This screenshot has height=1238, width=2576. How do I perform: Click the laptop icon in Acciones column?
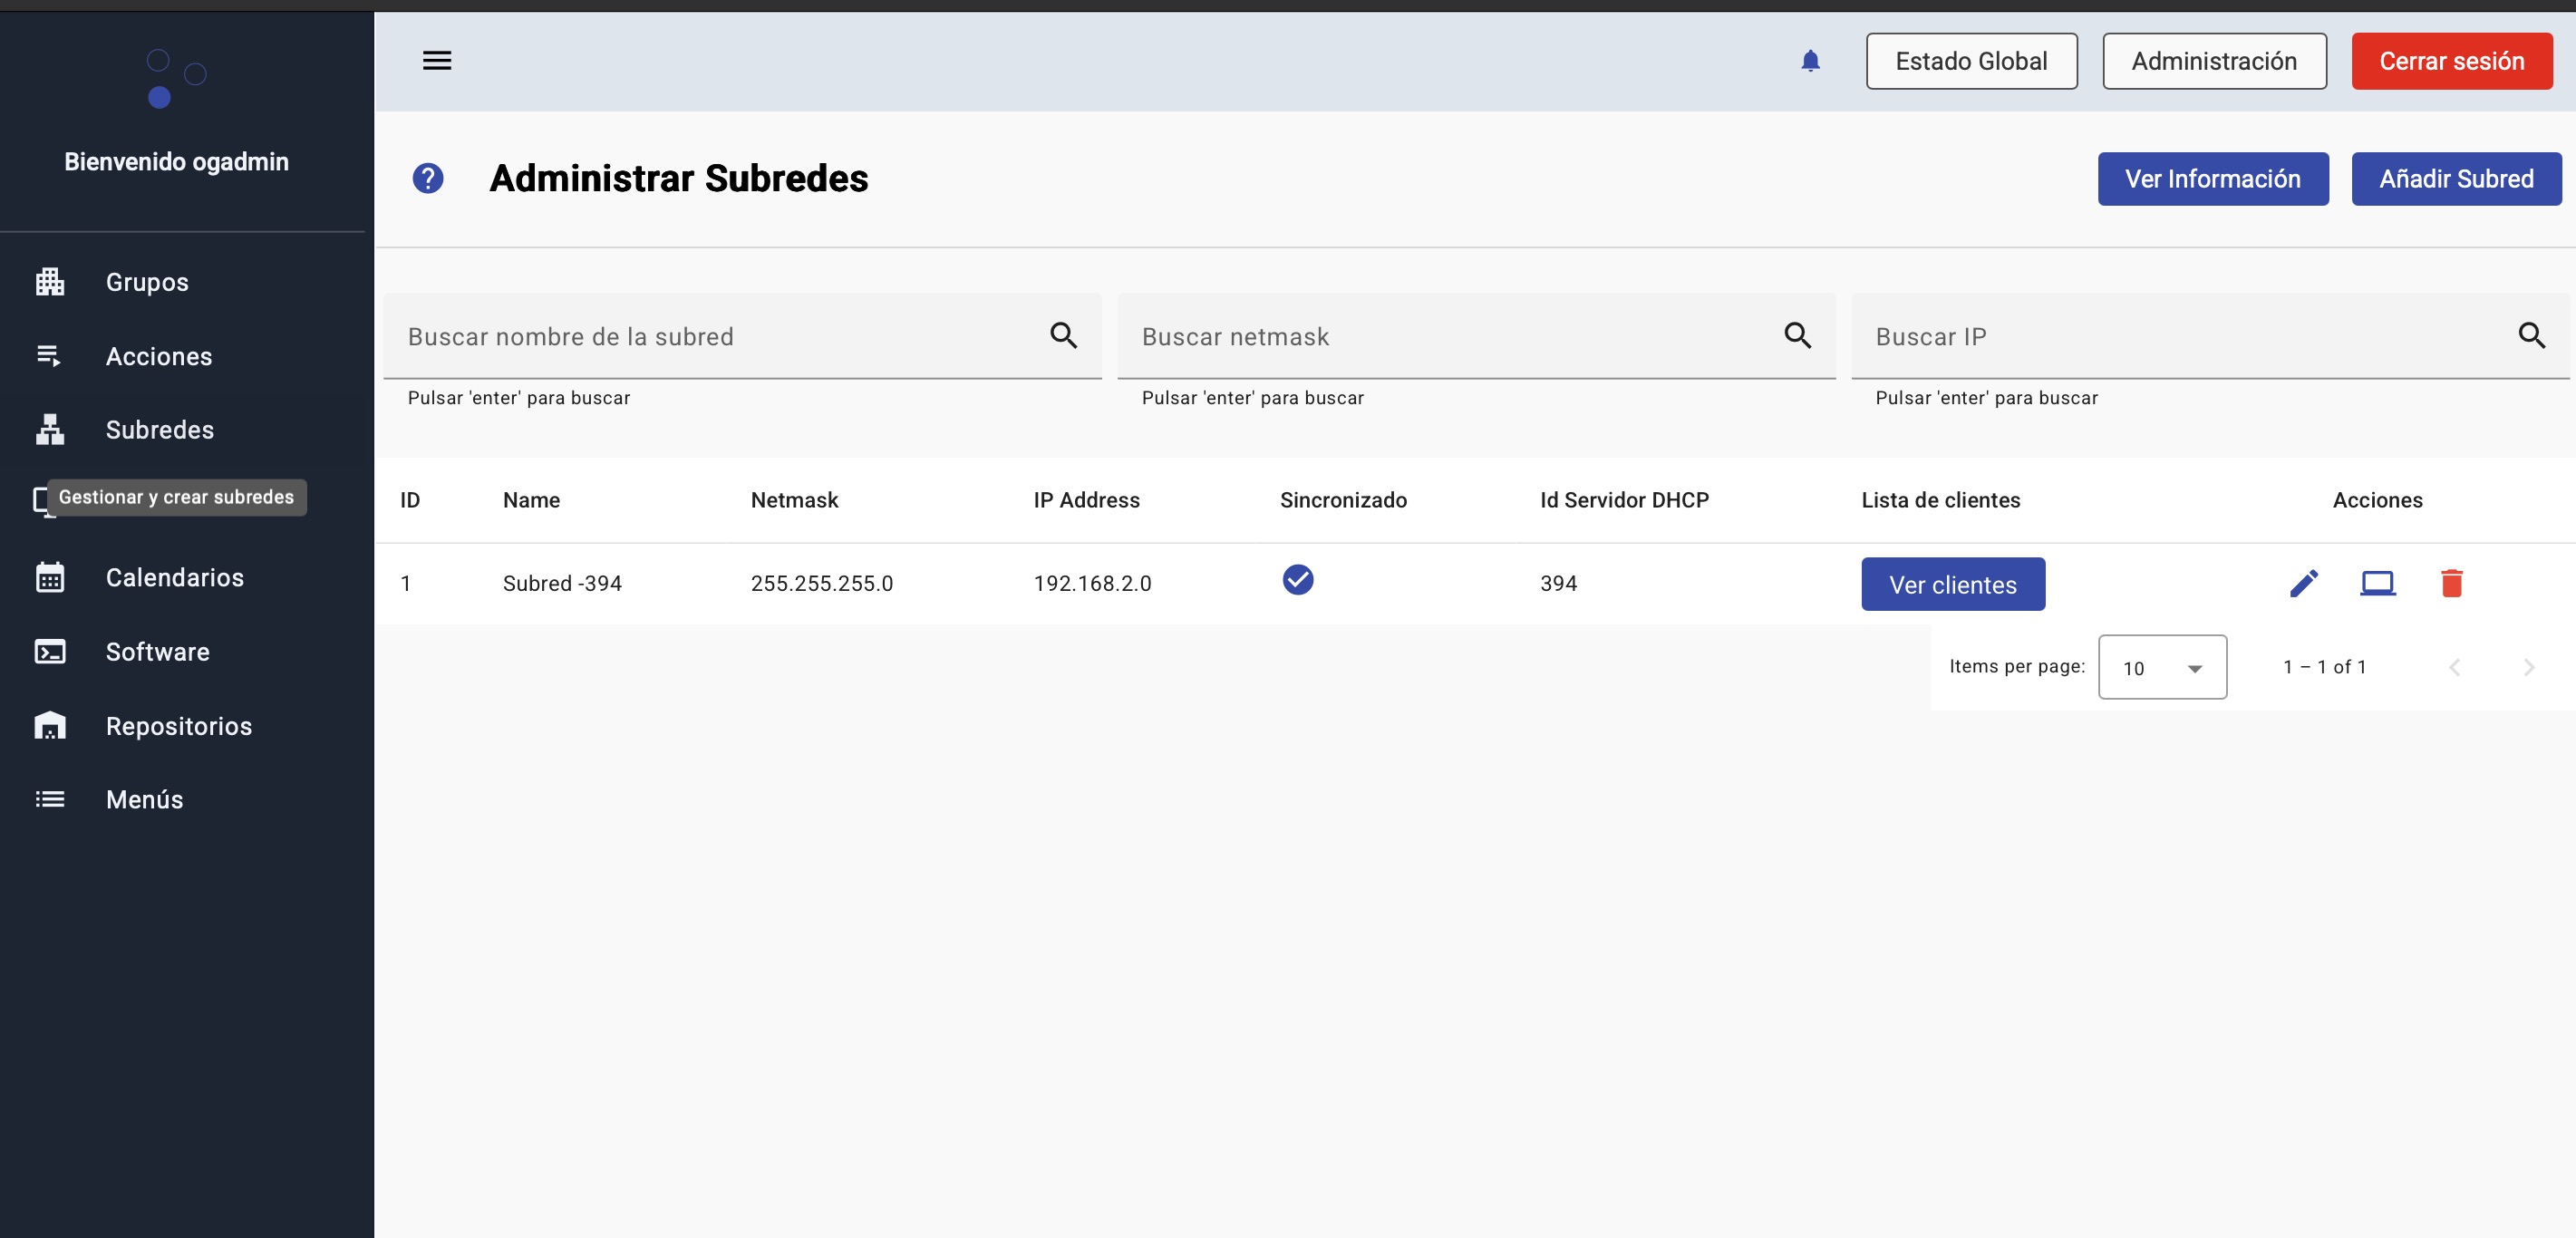[x=2377, y=583]
